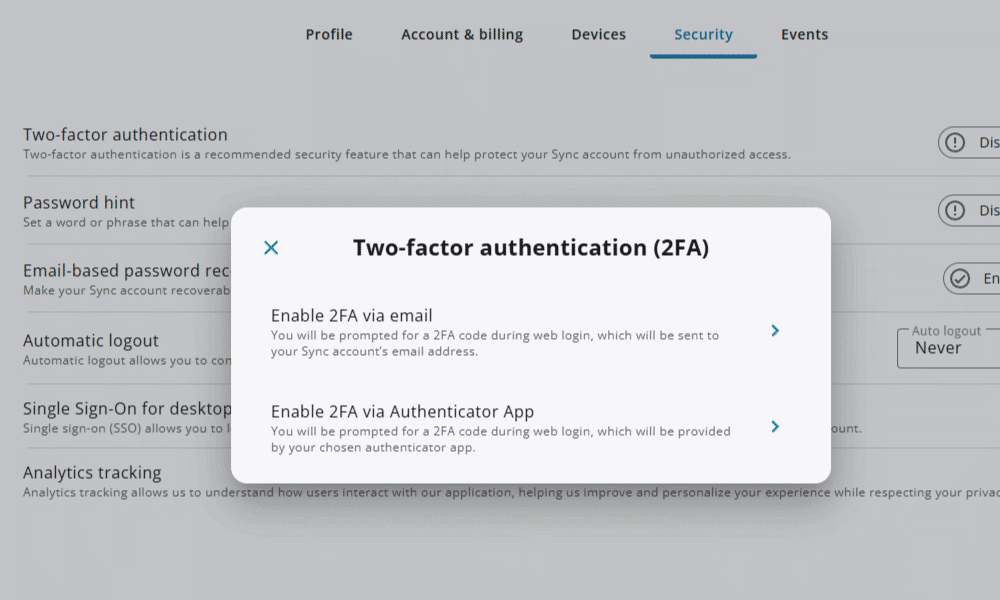The image size is (1000, 600).
Task: Click the chevron beside Enable 2FA via email
Action: [x=775, y=331]
